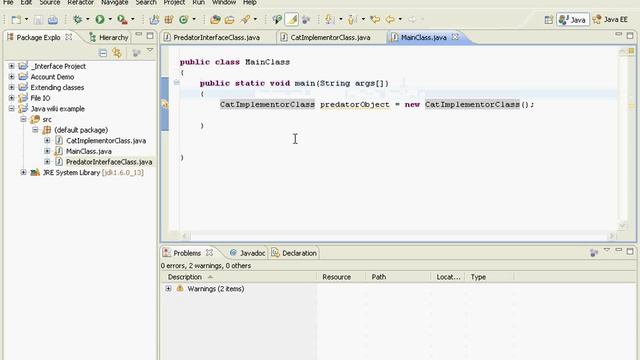Switch to PredatorInterfaceClass.java editor tab
The width and height of the screenshot is (640, 360).
click(216, 37)
